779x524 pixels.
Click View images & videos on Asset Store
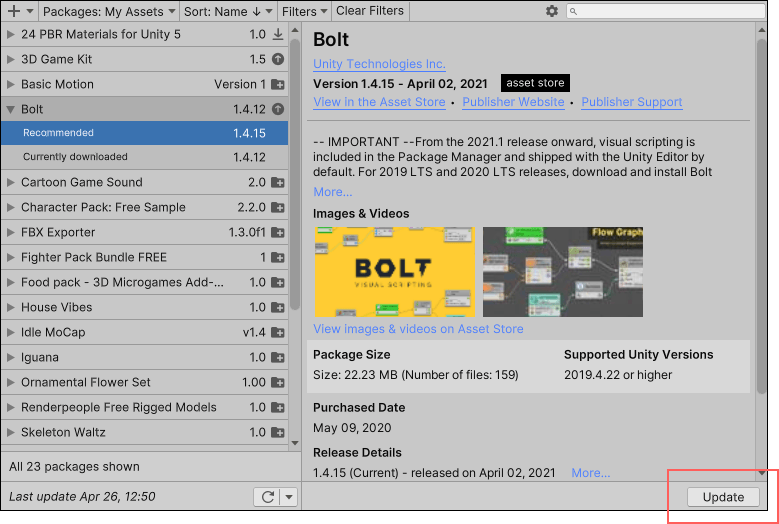[418, 329]
